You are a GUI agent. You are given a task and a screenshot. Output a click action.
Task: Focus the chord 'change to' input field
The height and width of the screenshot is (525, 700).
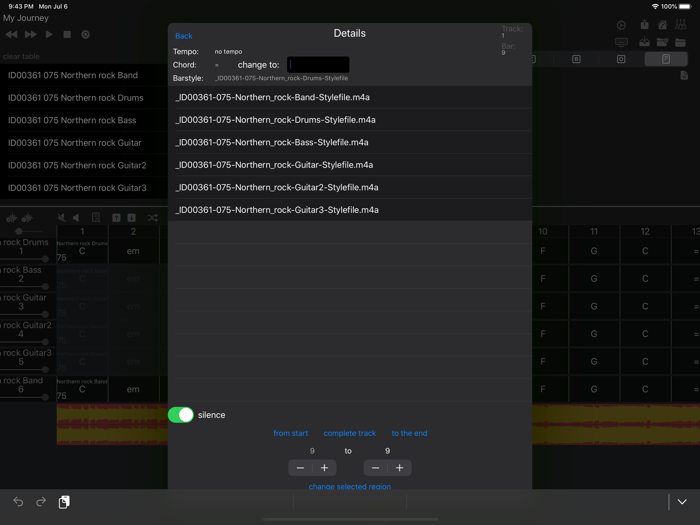pos(318,65)
